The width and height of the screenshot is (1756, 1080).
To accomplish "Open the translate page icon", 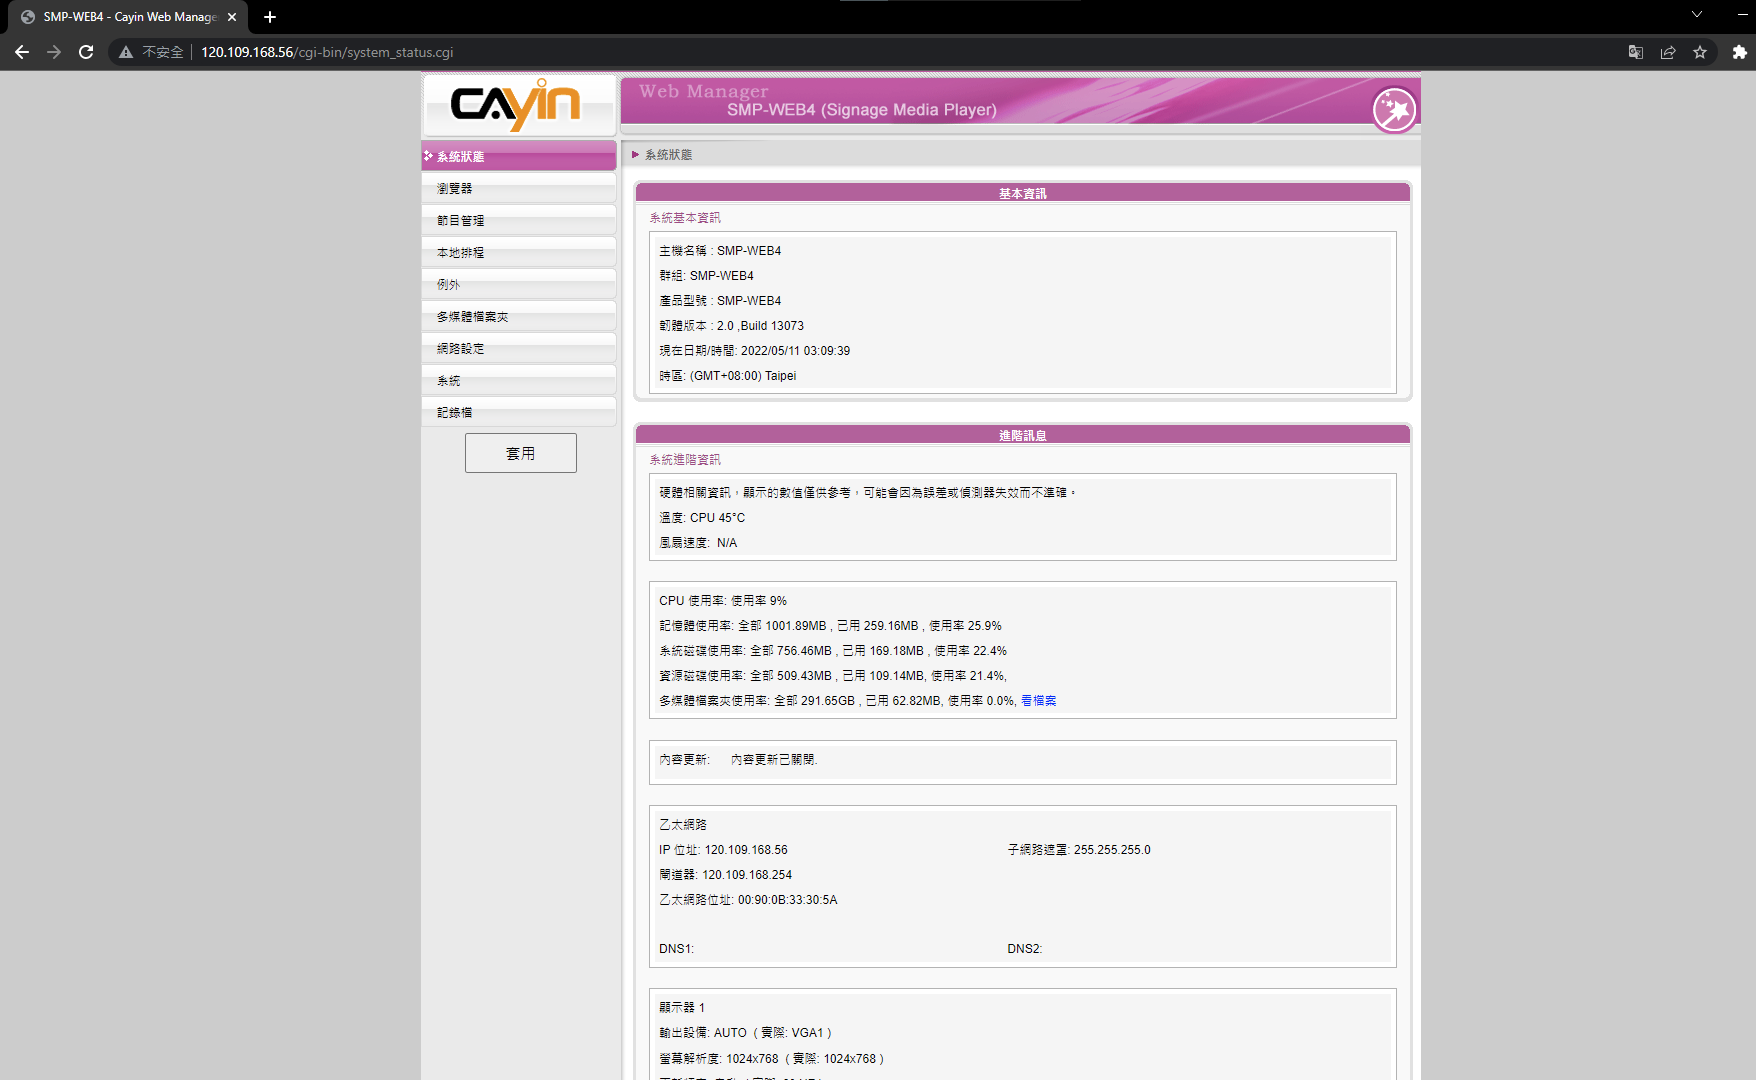I will click(x=1636, y=52).
